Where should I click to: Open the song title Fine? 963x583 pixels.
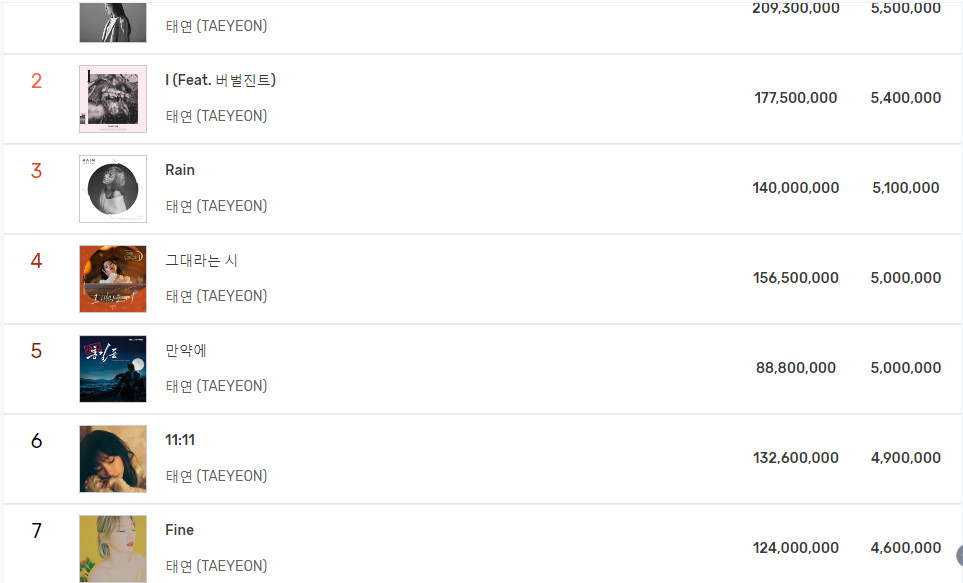pyautogui.click(x=179, y=530)
